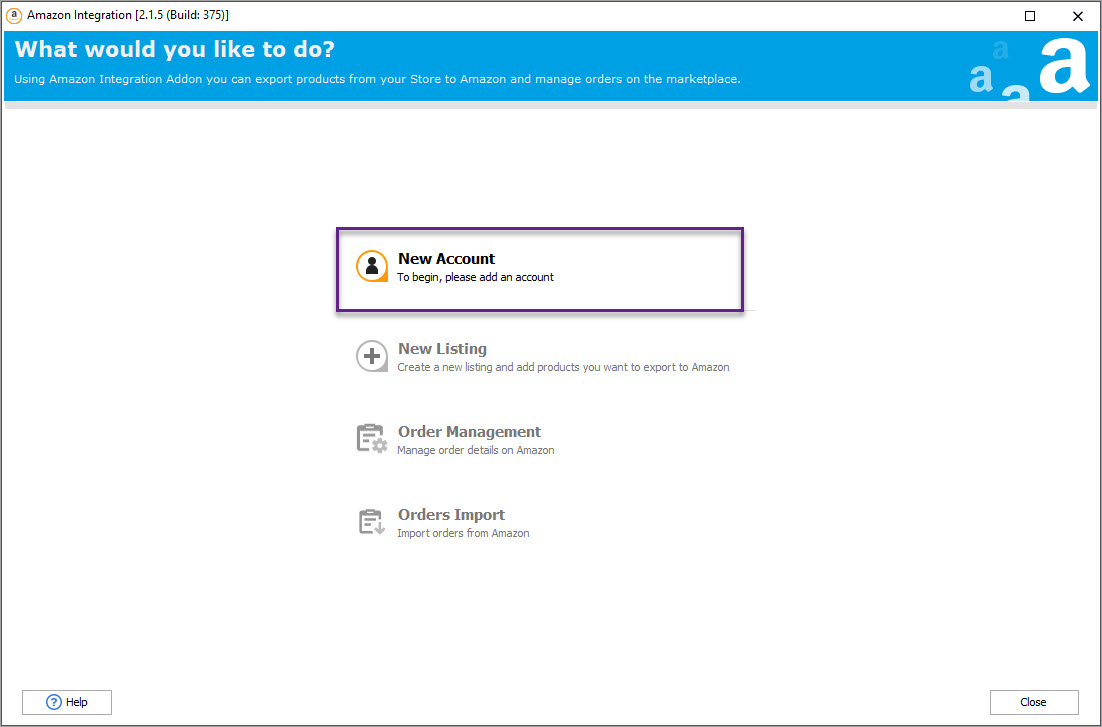Click the small faded 'a' logo in banner
Image resolution: width=1102 pixels, height=727 pixels.
tap(1001, 50)
